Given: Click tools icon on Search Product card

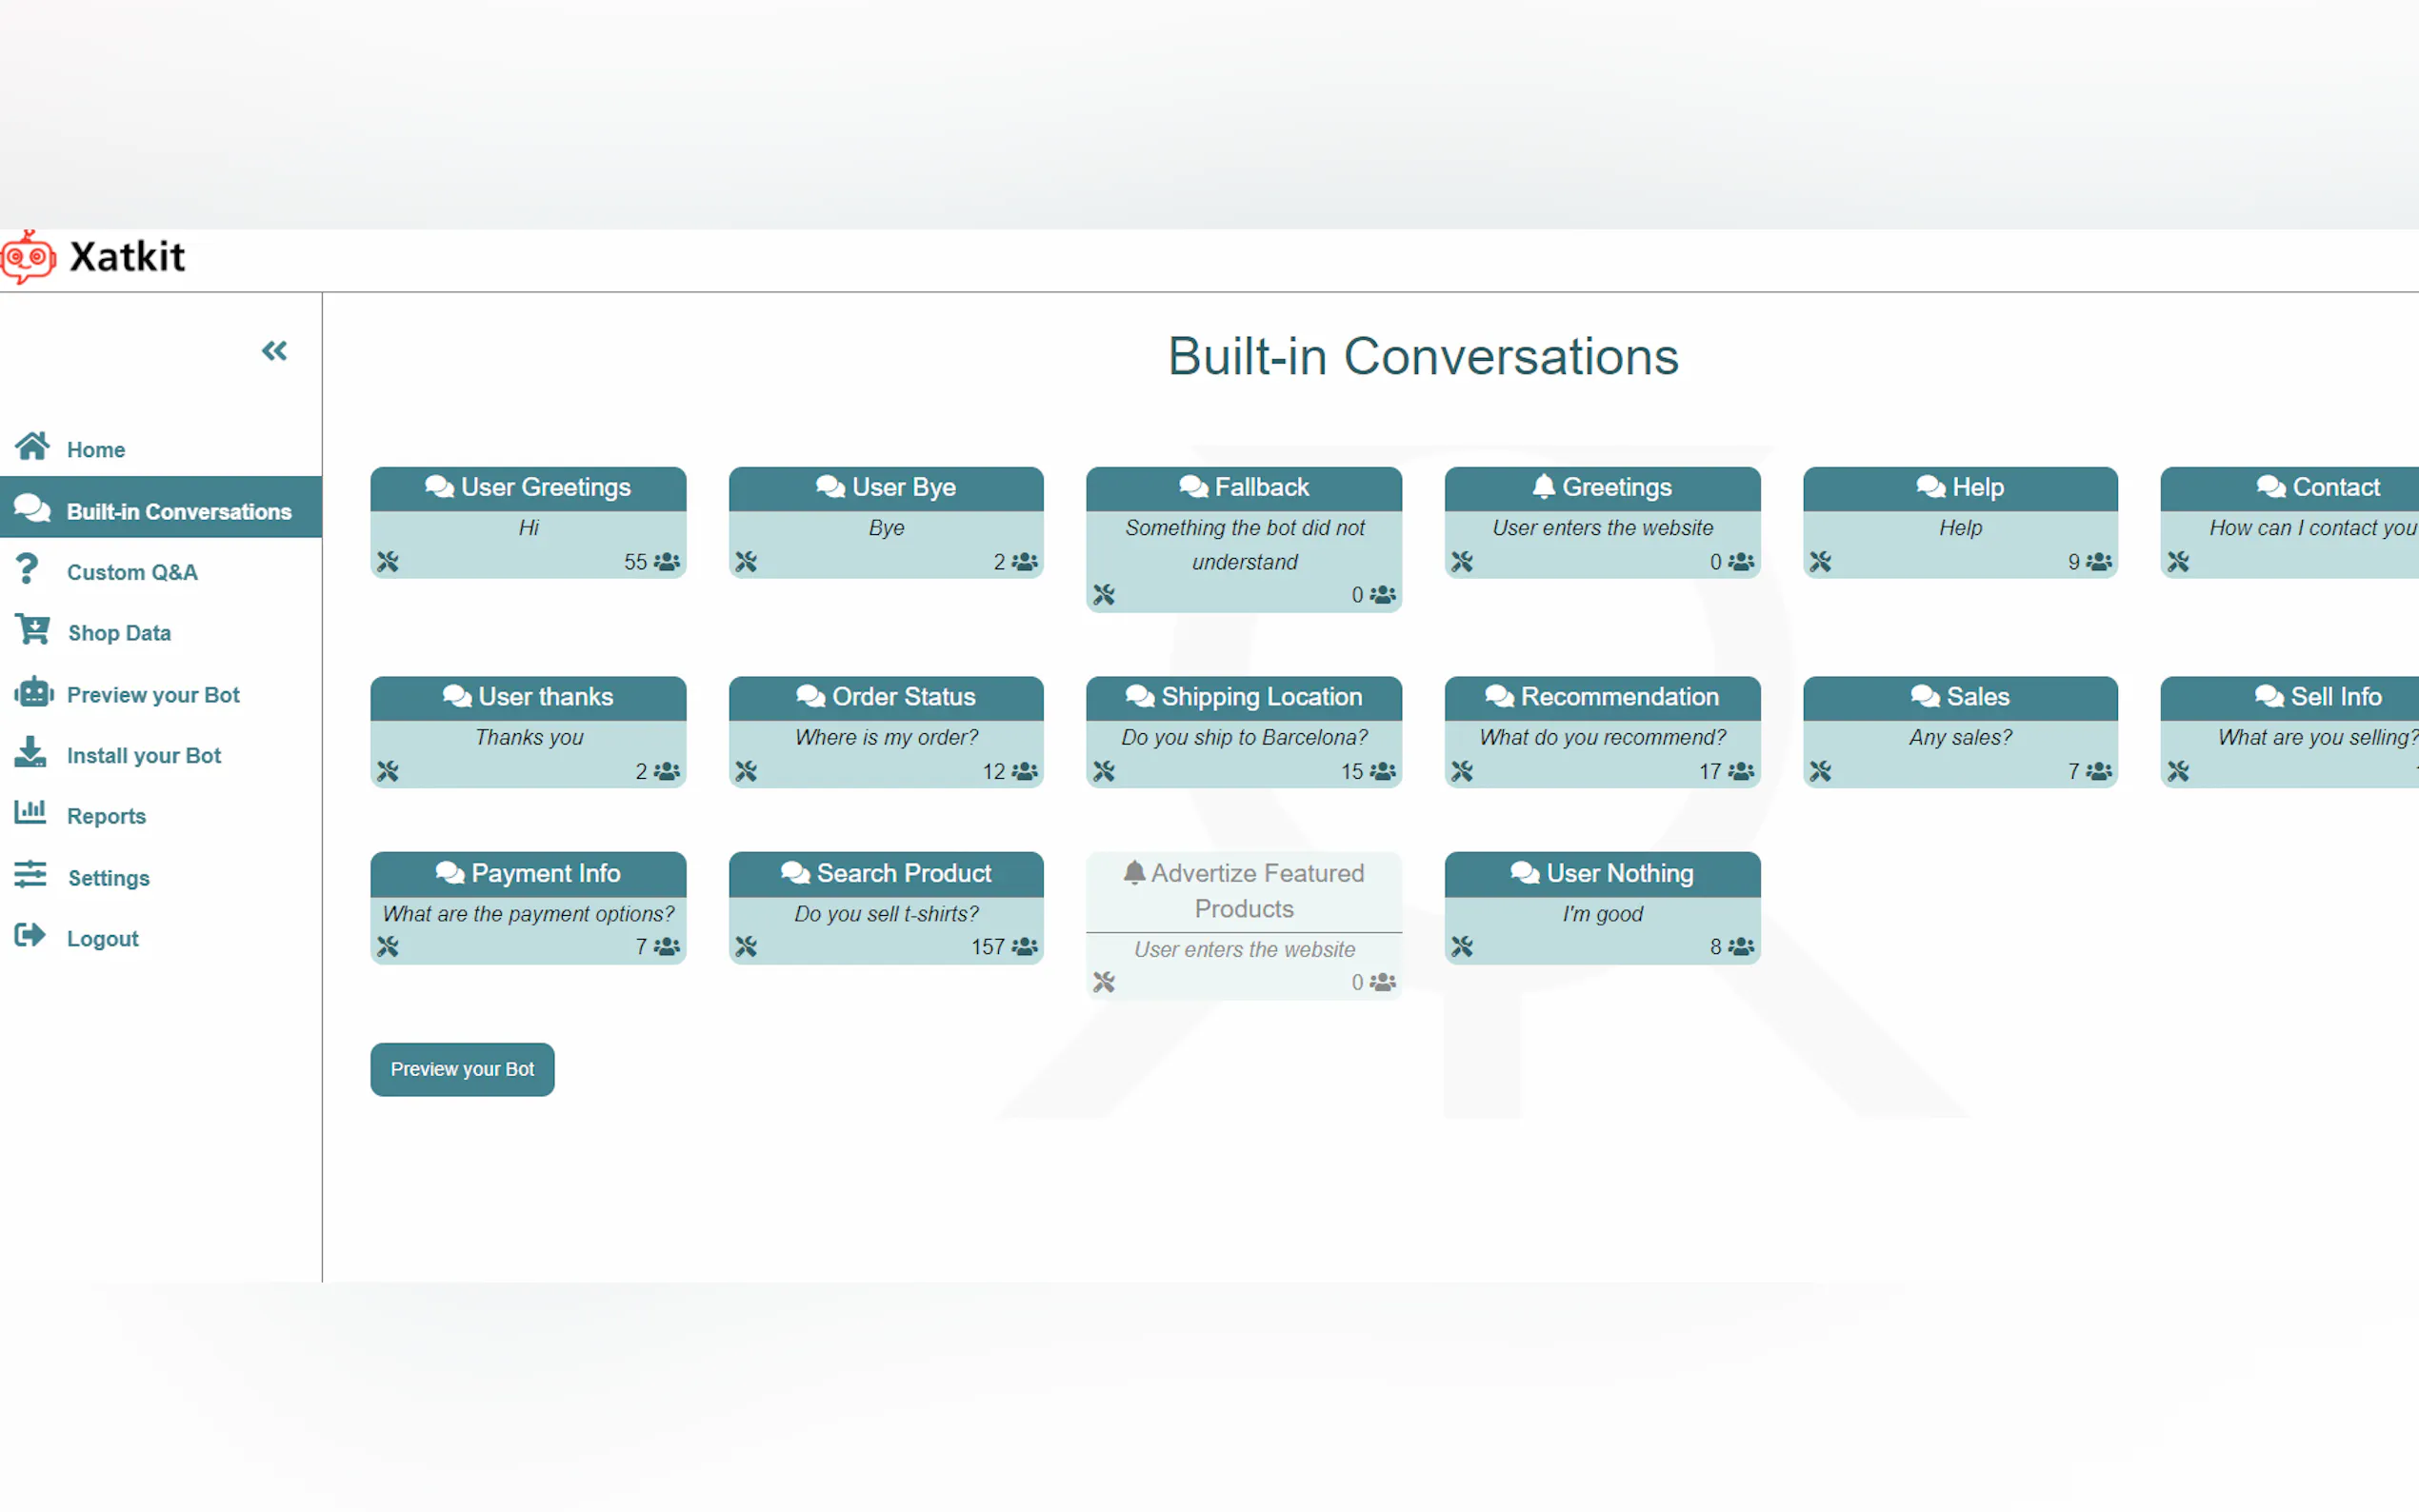Looking at the screenshot, I should pyautogui.click(x=746, y=946).
